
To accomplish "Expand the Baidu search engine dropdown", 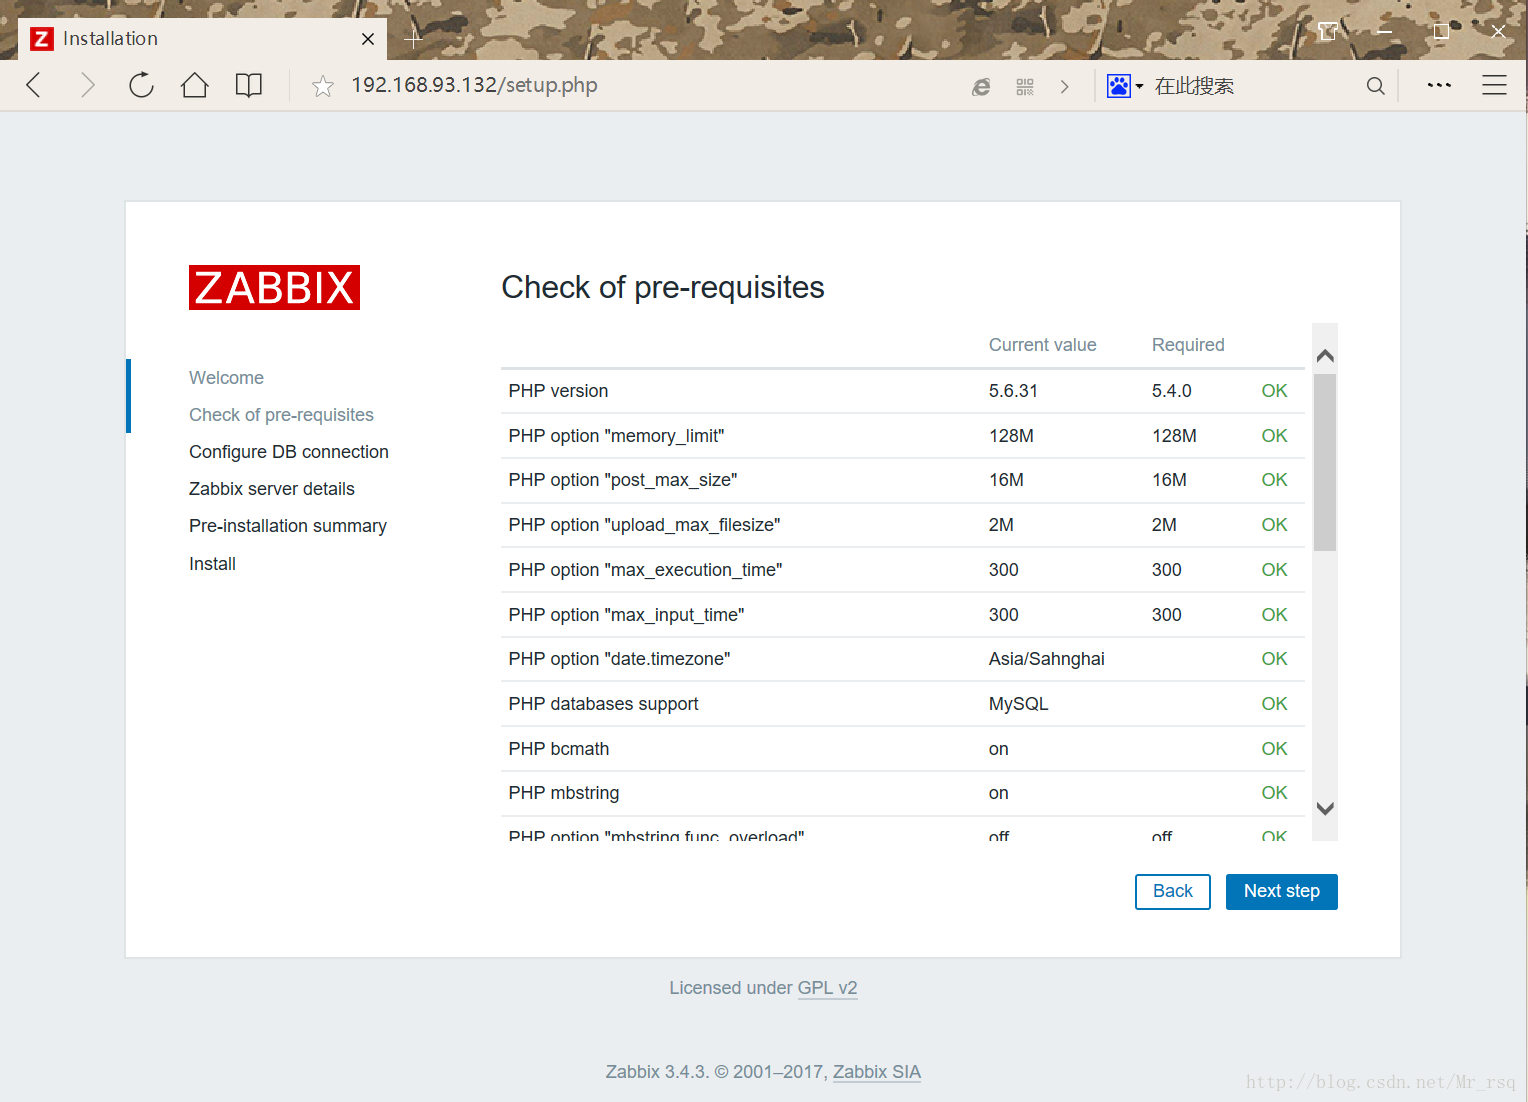I will pyautogui.click(x=1125, y=87).
